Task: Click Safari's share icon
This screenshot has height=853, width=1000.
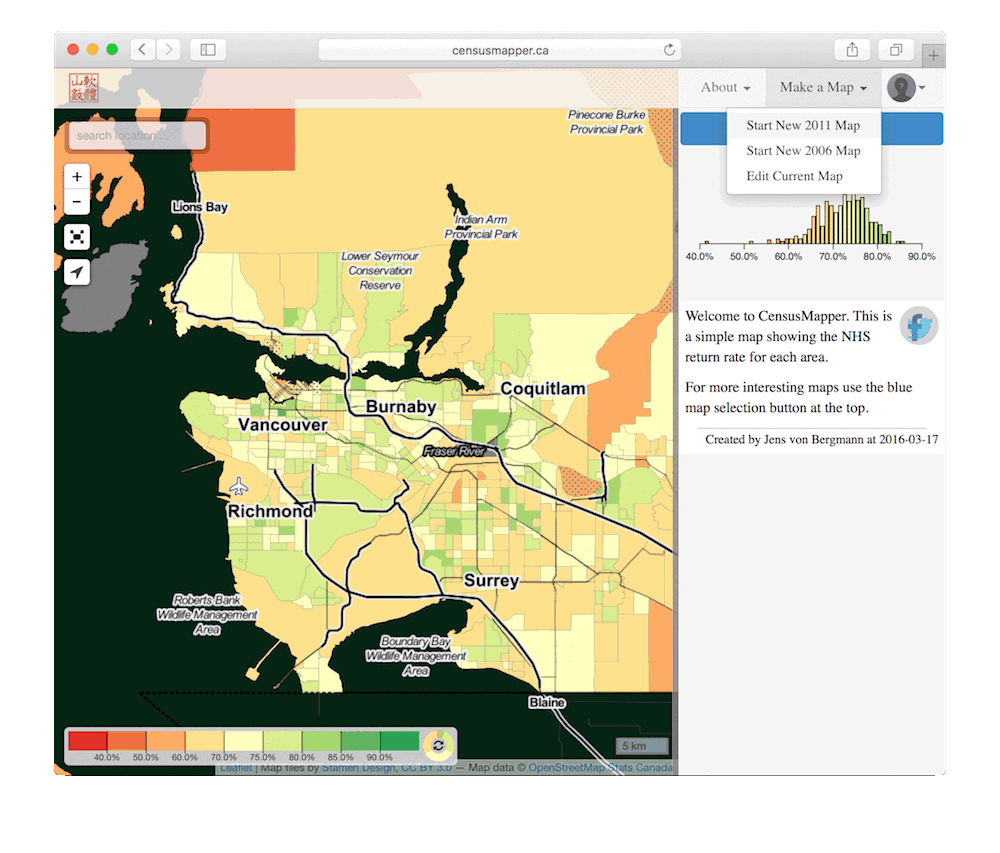Action: tap(852, 49)
